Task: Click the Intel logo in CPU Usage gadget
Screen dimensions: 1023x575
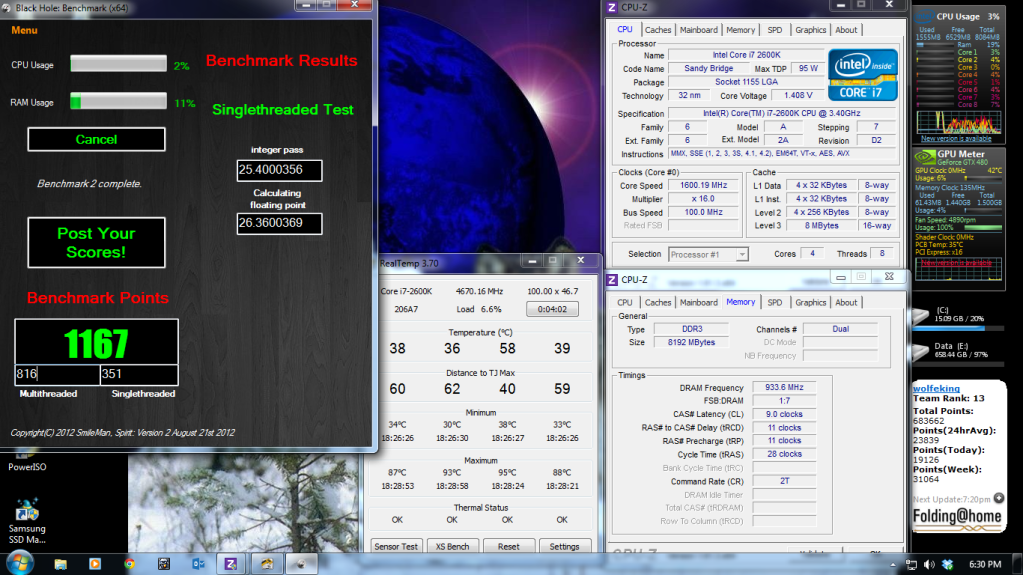Action: (x=925, y=16)
